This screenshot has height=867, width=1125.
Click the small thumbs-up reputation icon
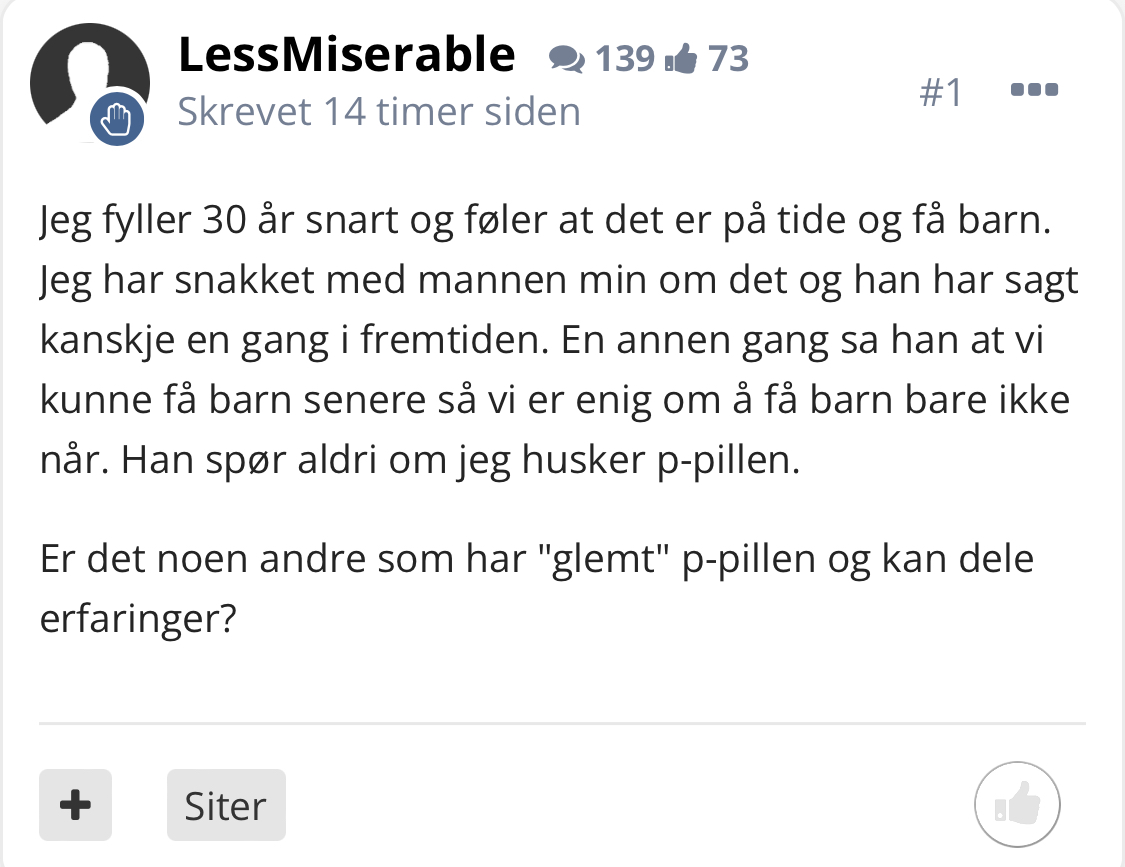[681, 60]
